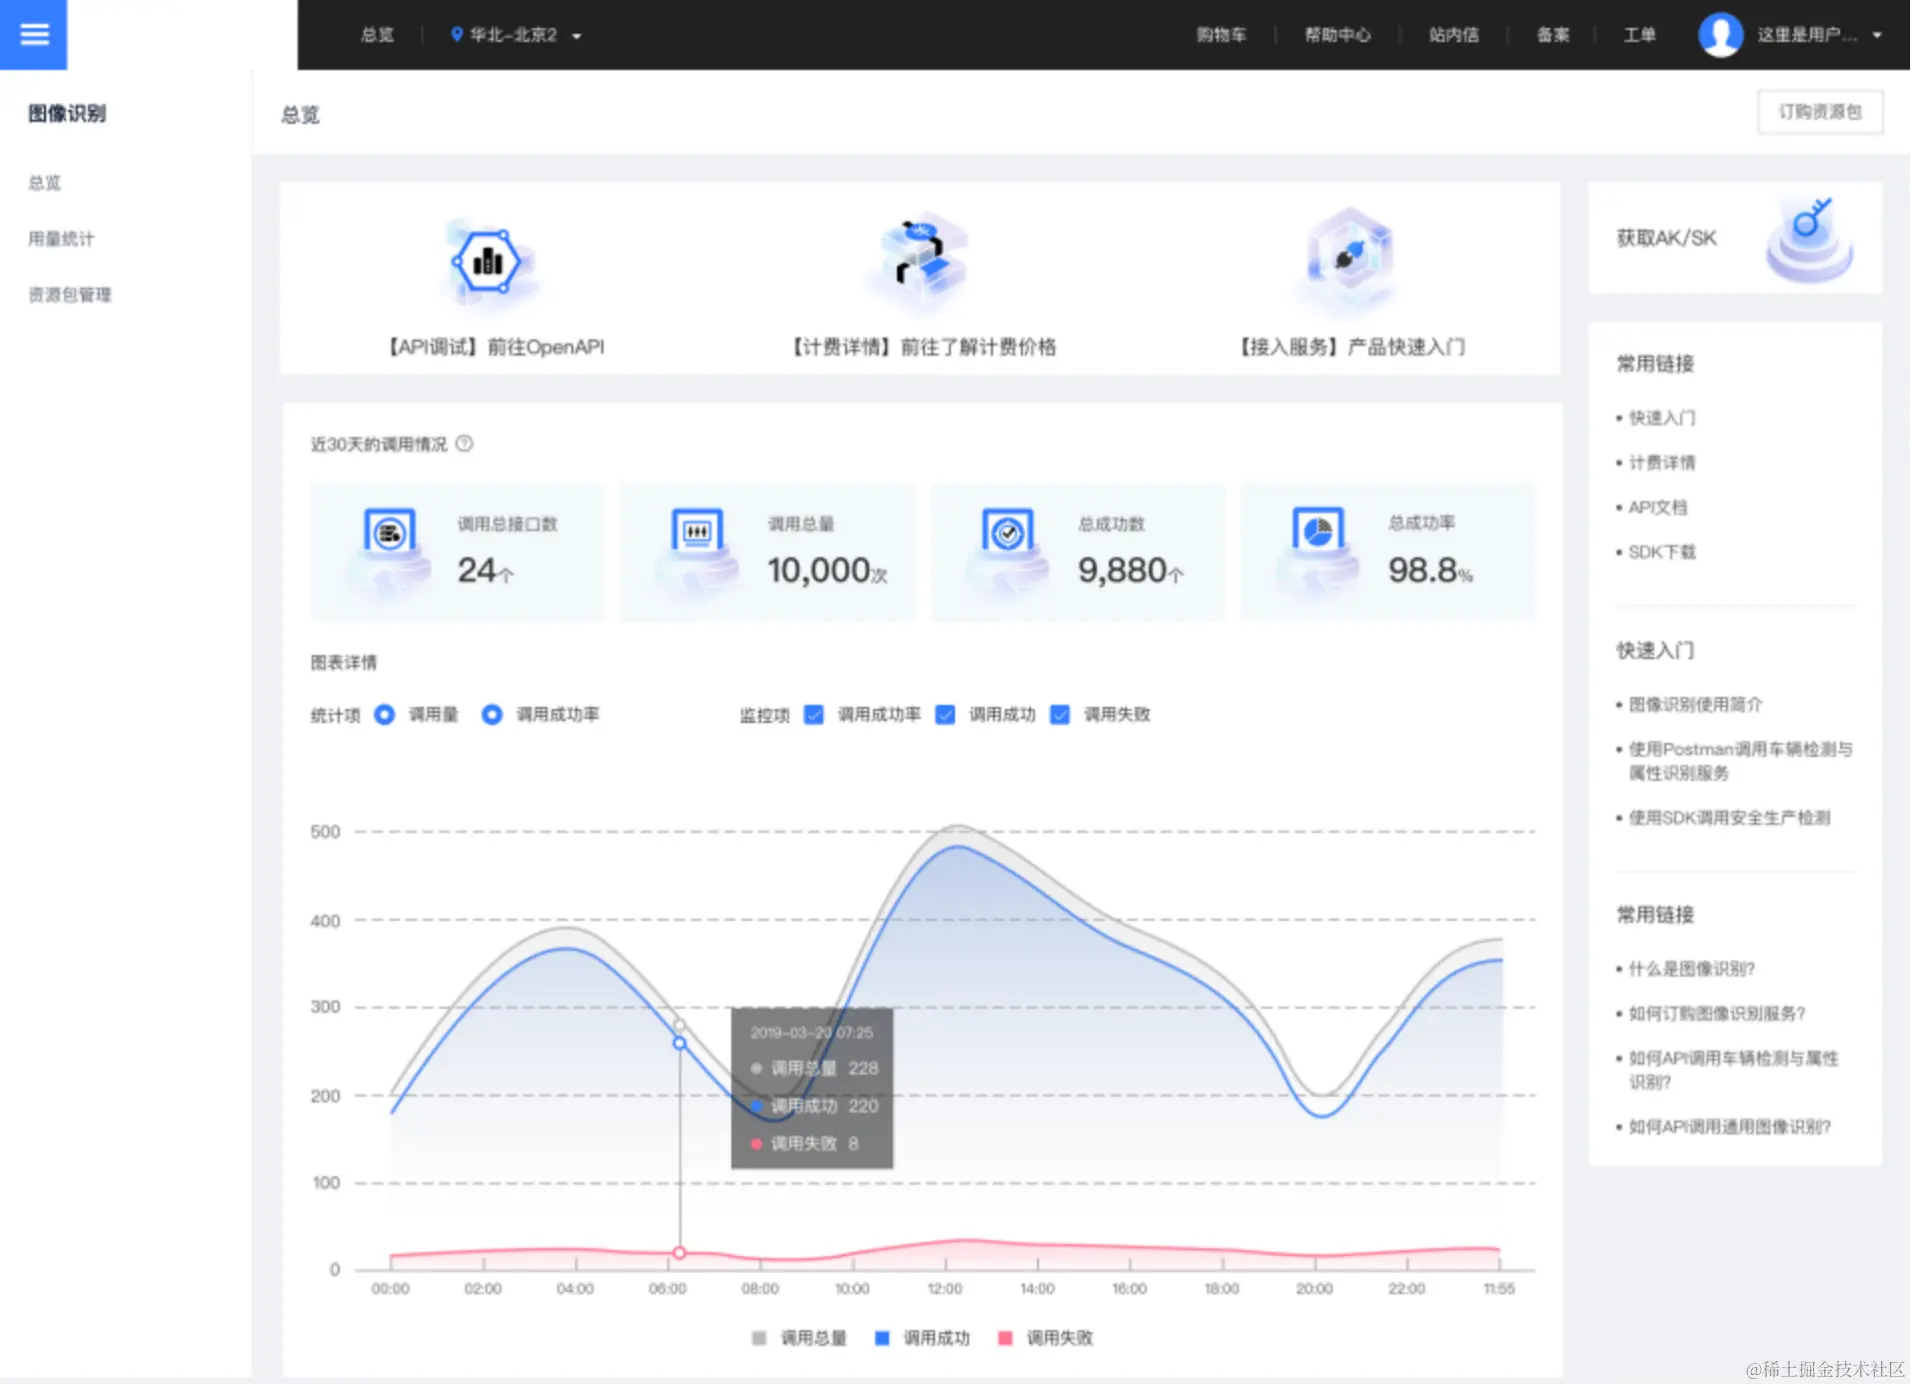
Task: Expand the user account dropdown arrow
Action: click(1877, 35)
